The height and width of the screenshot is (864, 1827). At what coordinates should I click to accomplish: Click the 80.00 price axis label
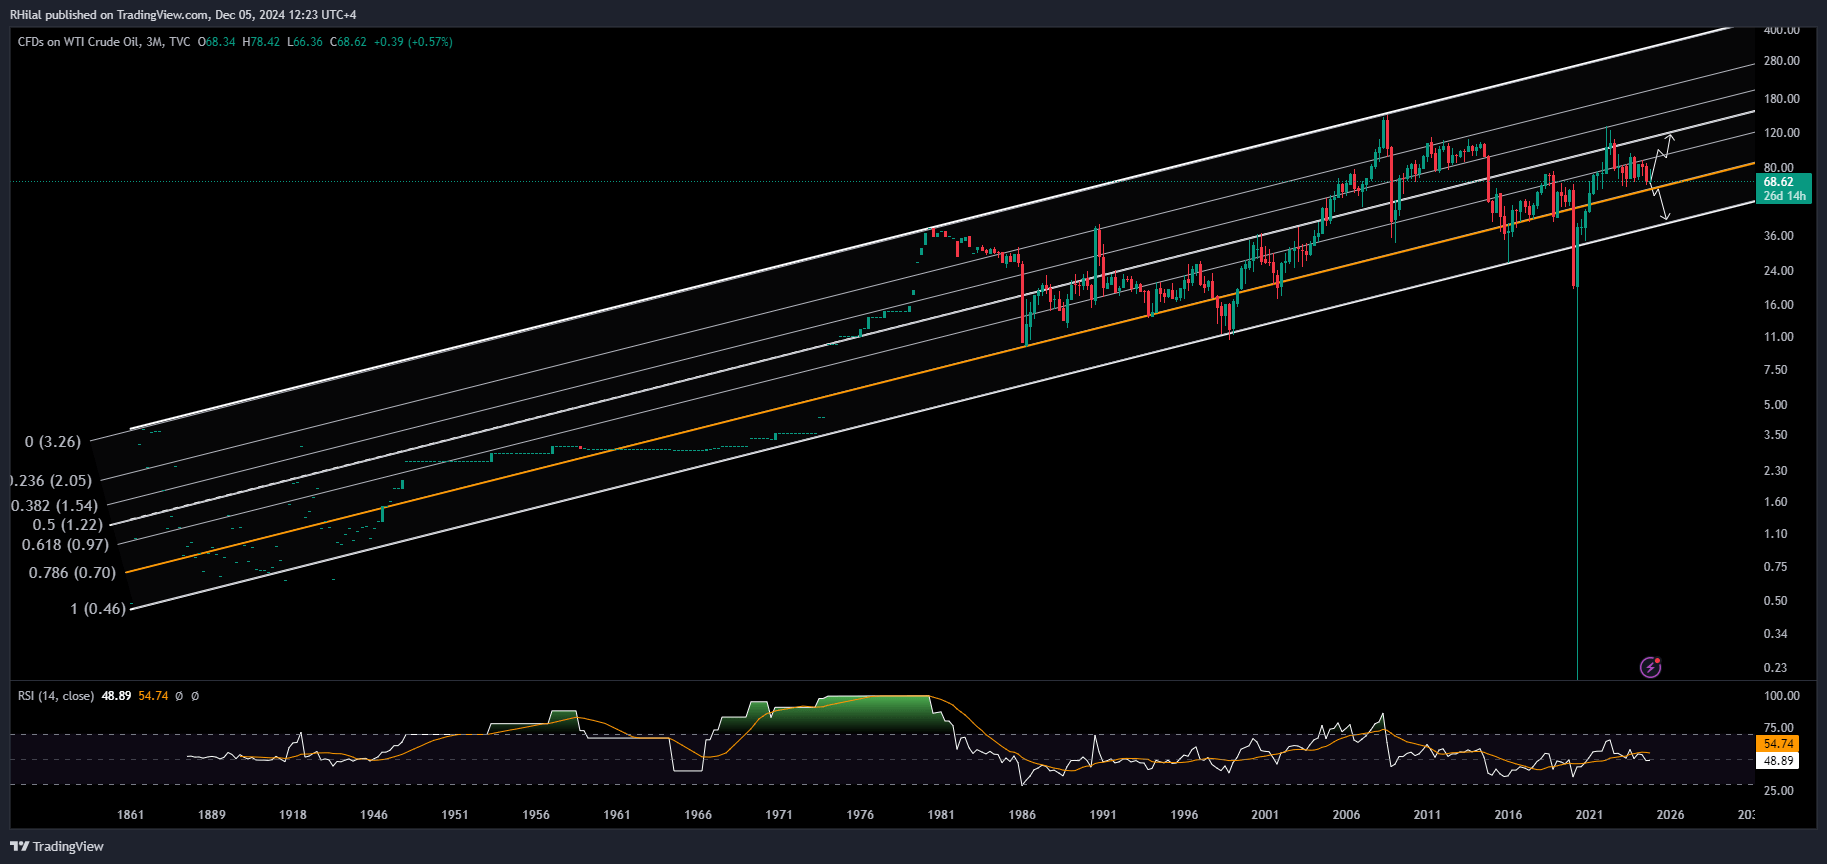pyautogui.click(x=1778, y=168)
